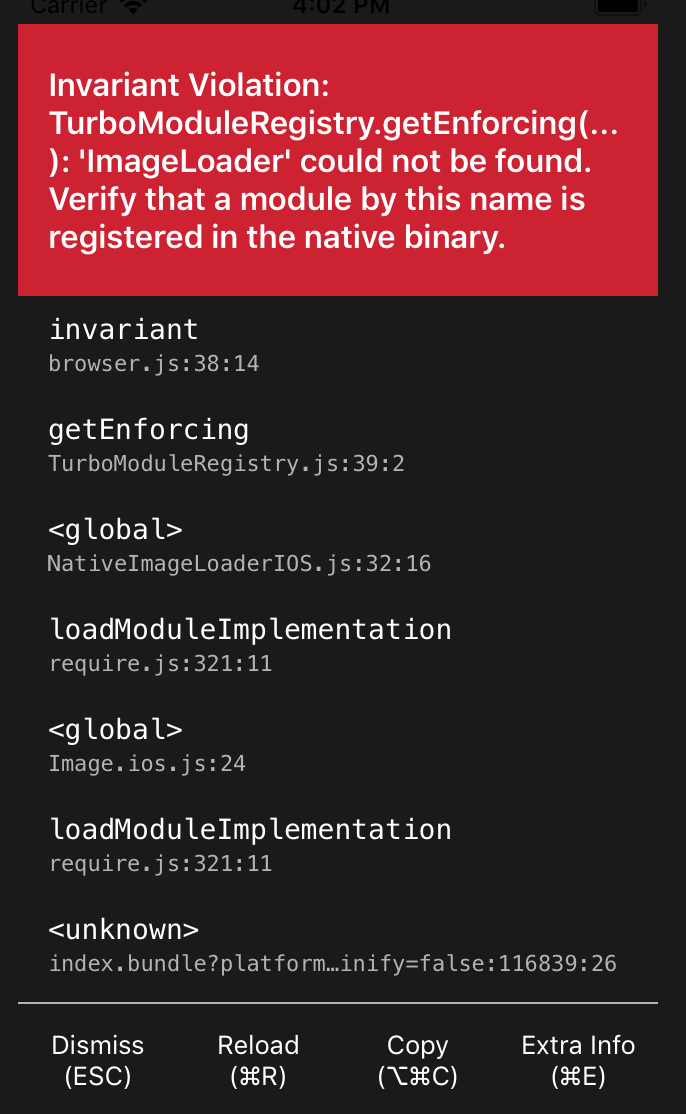The image size is (686, 1114).
Task: Dismiss the error with the Dismiss button
Action: coord(97,1059)
